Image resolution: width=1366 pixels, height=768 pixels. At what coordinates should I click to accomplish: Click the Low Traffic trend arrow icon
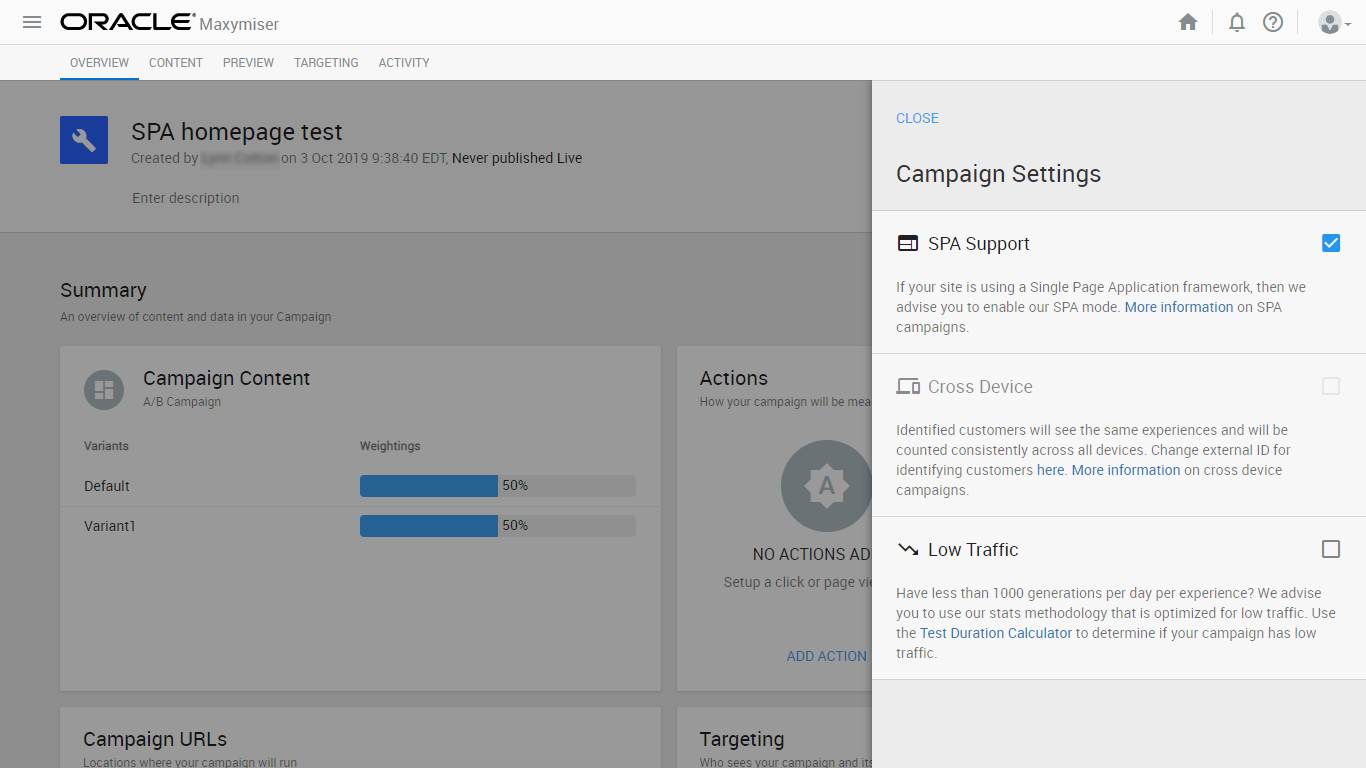[x=908, y=549]
